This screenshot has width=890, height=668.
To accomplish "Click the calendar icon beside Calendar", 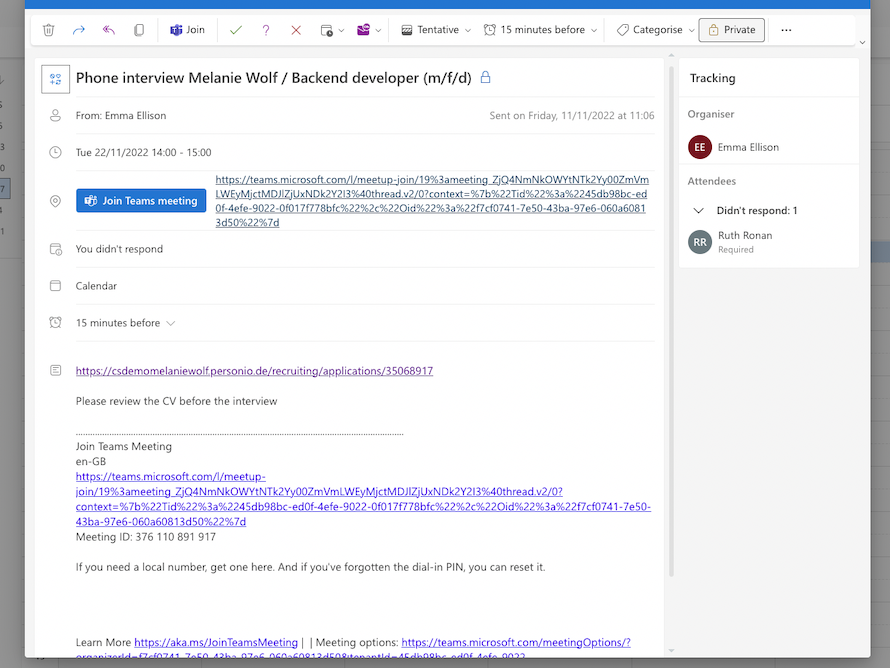I will tap(55, 285).
